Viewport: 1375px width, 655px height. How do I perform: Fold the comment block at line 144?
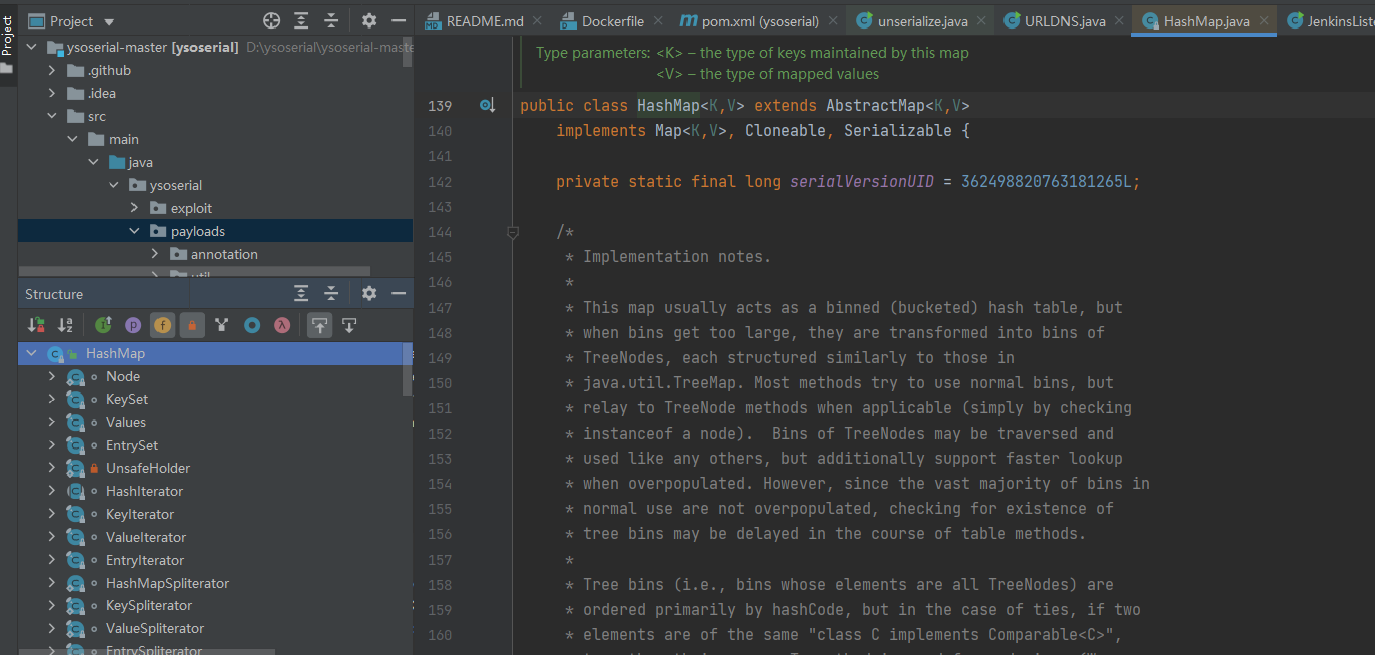[513, 232]
